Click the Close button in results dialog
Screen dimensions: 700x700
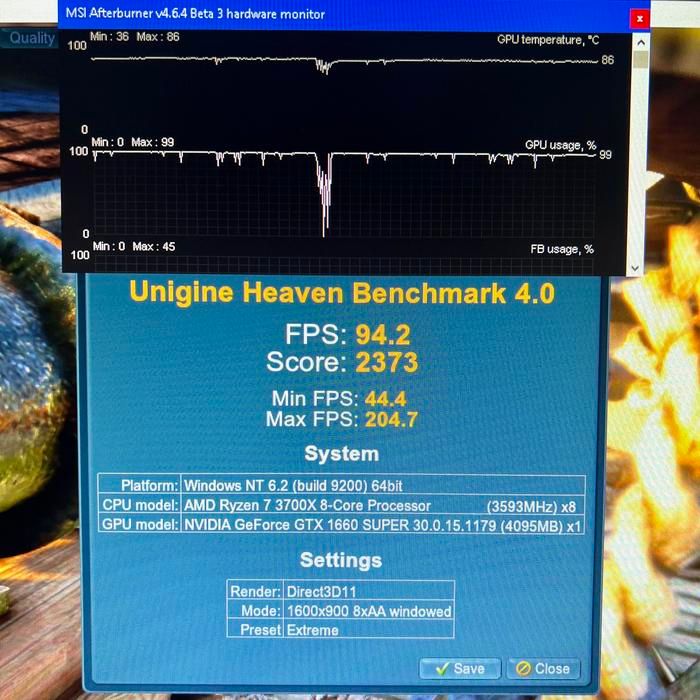pos(541,668)
